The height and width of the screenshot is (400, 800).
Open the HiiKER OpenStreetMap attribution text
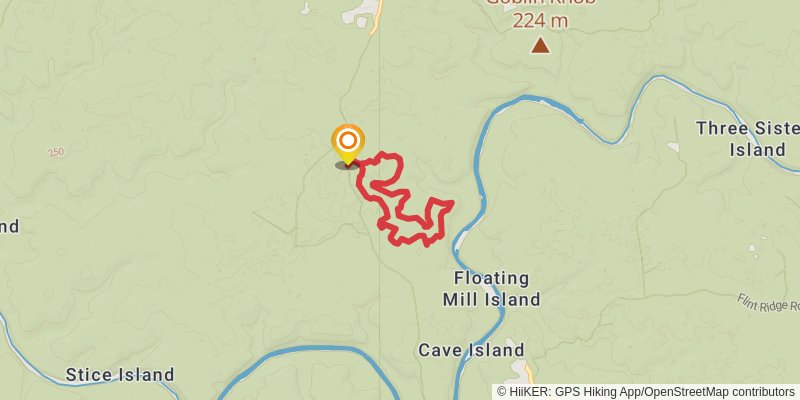pyautogui.click(x=646, y=392)
